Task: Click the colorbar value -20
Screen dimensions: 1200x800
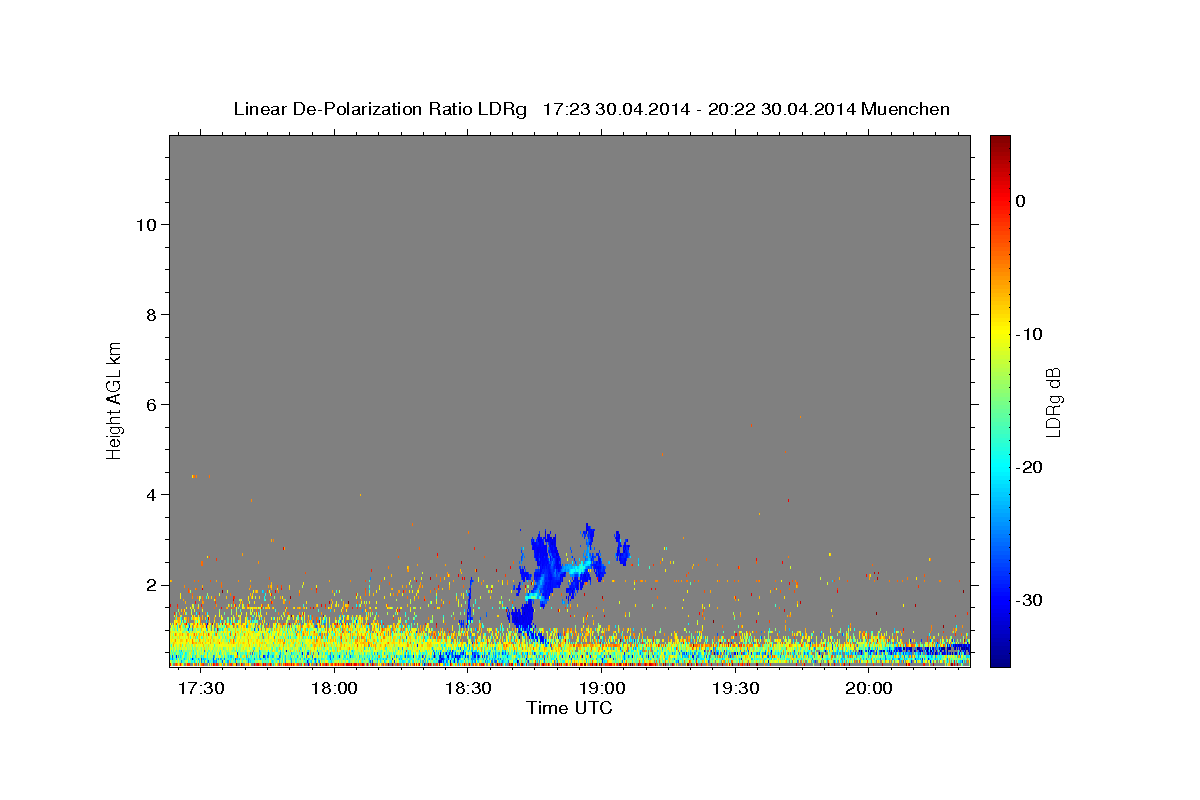Action: tap(1029, 467)
